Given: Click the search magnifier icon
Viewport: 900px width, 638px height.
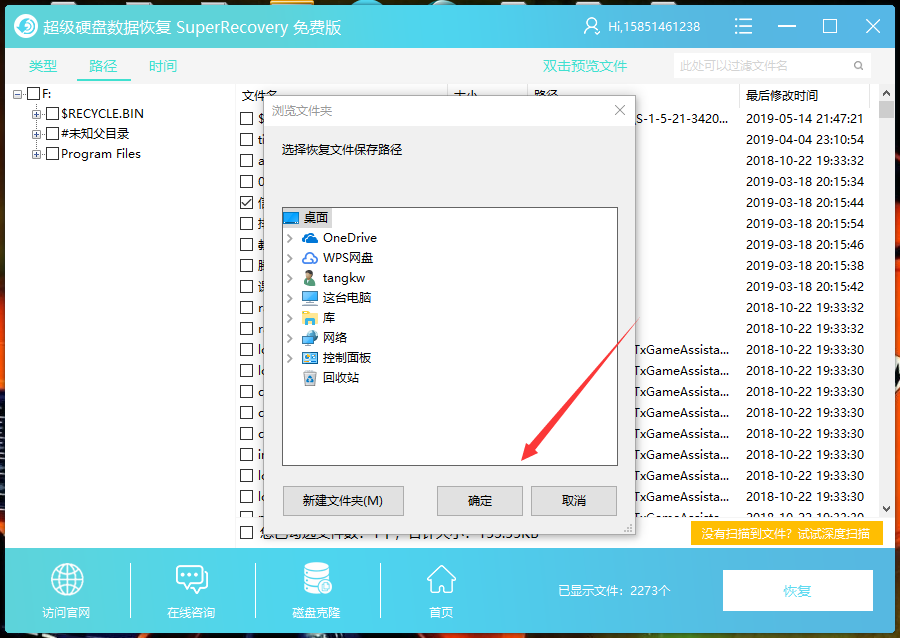Looking at the screenshot, I should [x=858, y=65].
